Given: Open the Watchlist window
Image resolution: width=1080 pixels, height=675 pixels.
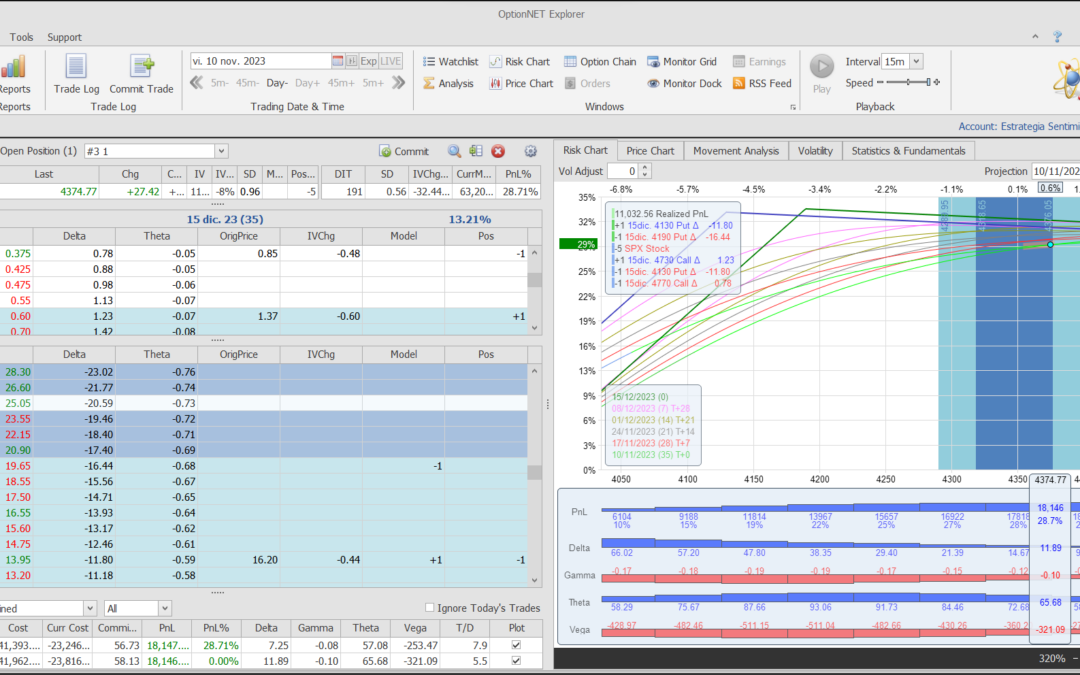Looking at the screenshot, I should point(449,62).
